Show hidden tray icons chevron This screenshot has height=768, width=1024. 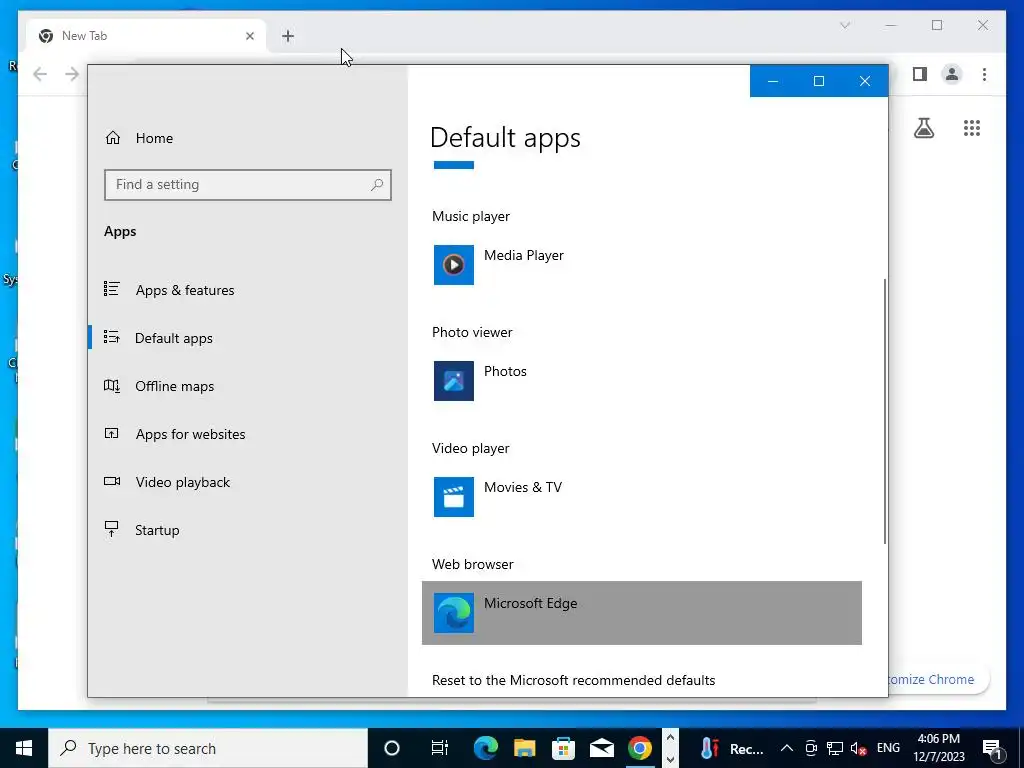click(x=787, y=748)
